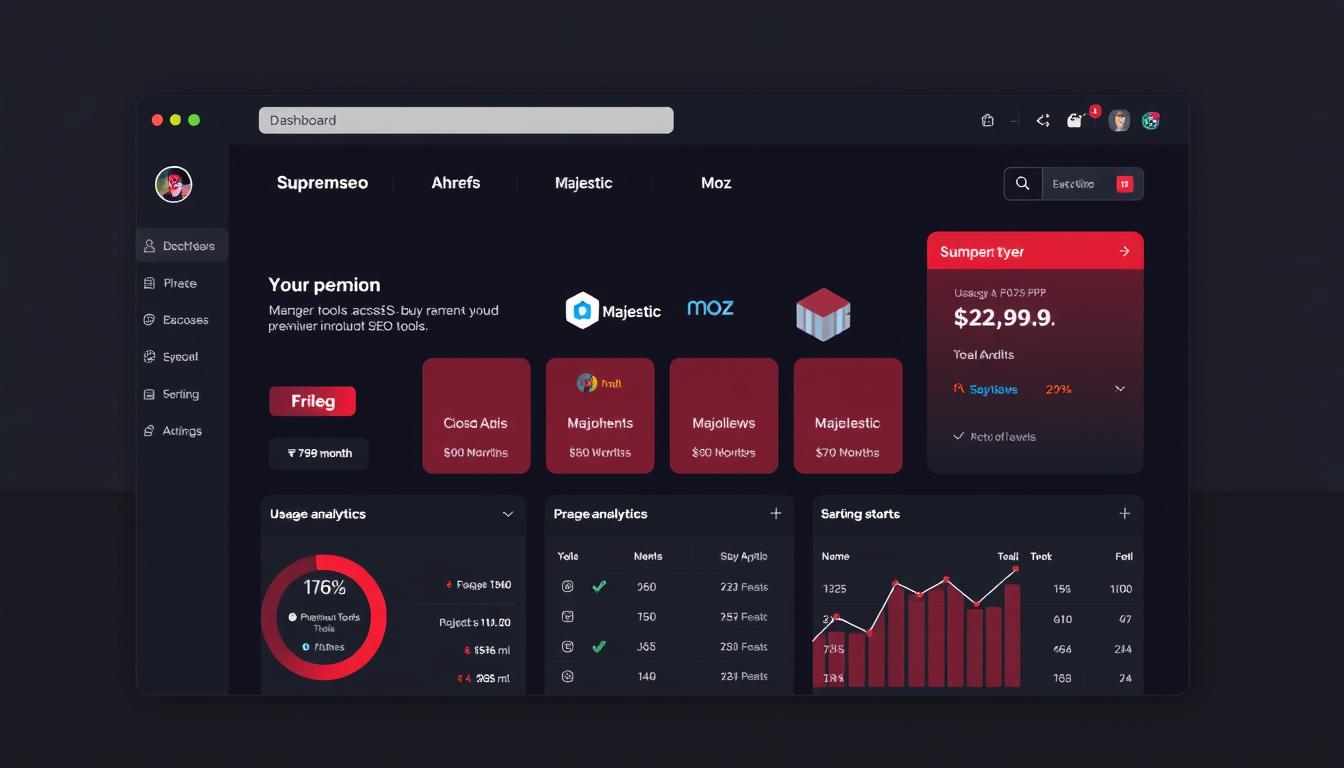Screen dimensions: 1344x768
Task: Click the bag icon in the title bar
Action: (x=988, y=120)
